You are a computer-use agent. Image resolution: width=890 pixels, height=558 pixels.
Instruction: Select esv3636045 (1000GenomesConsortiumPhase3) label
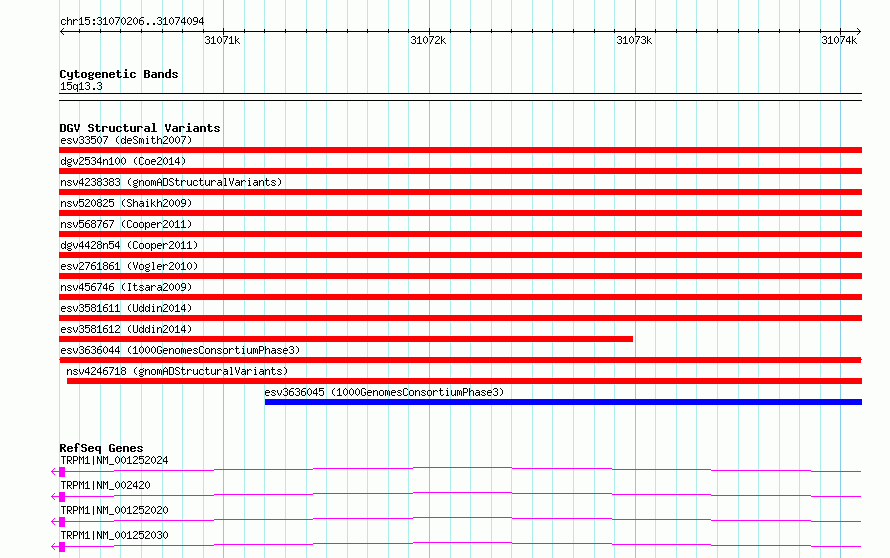384,392
